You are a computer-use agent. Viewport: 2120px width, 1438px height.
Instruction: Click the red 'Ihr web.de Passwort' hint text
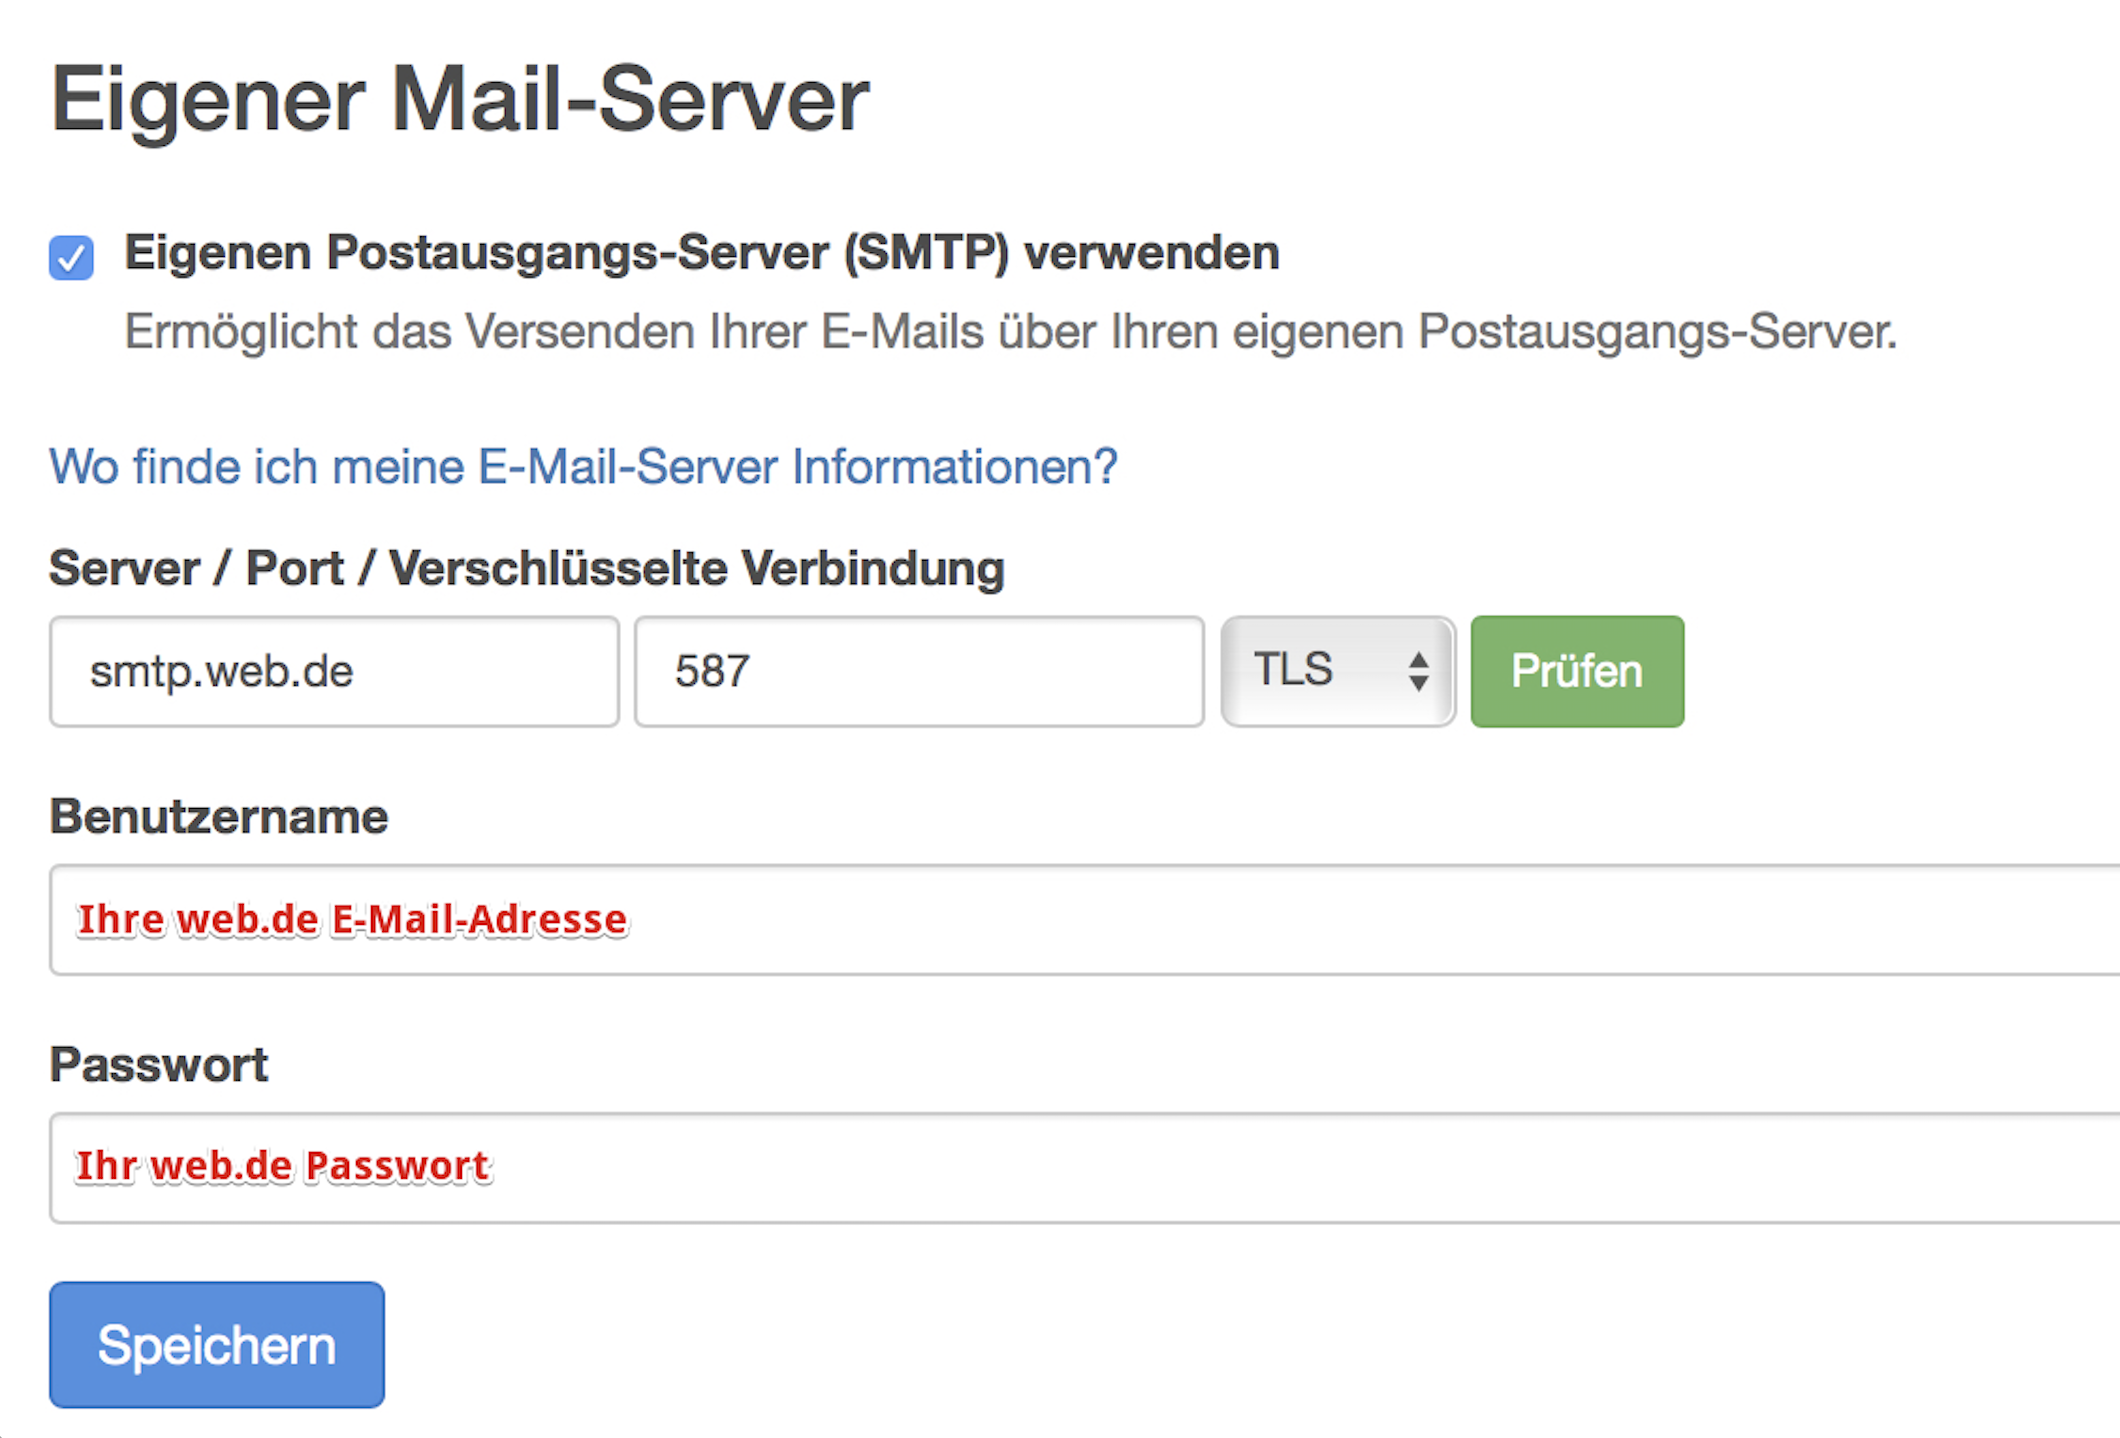(x=283, y=1166)
